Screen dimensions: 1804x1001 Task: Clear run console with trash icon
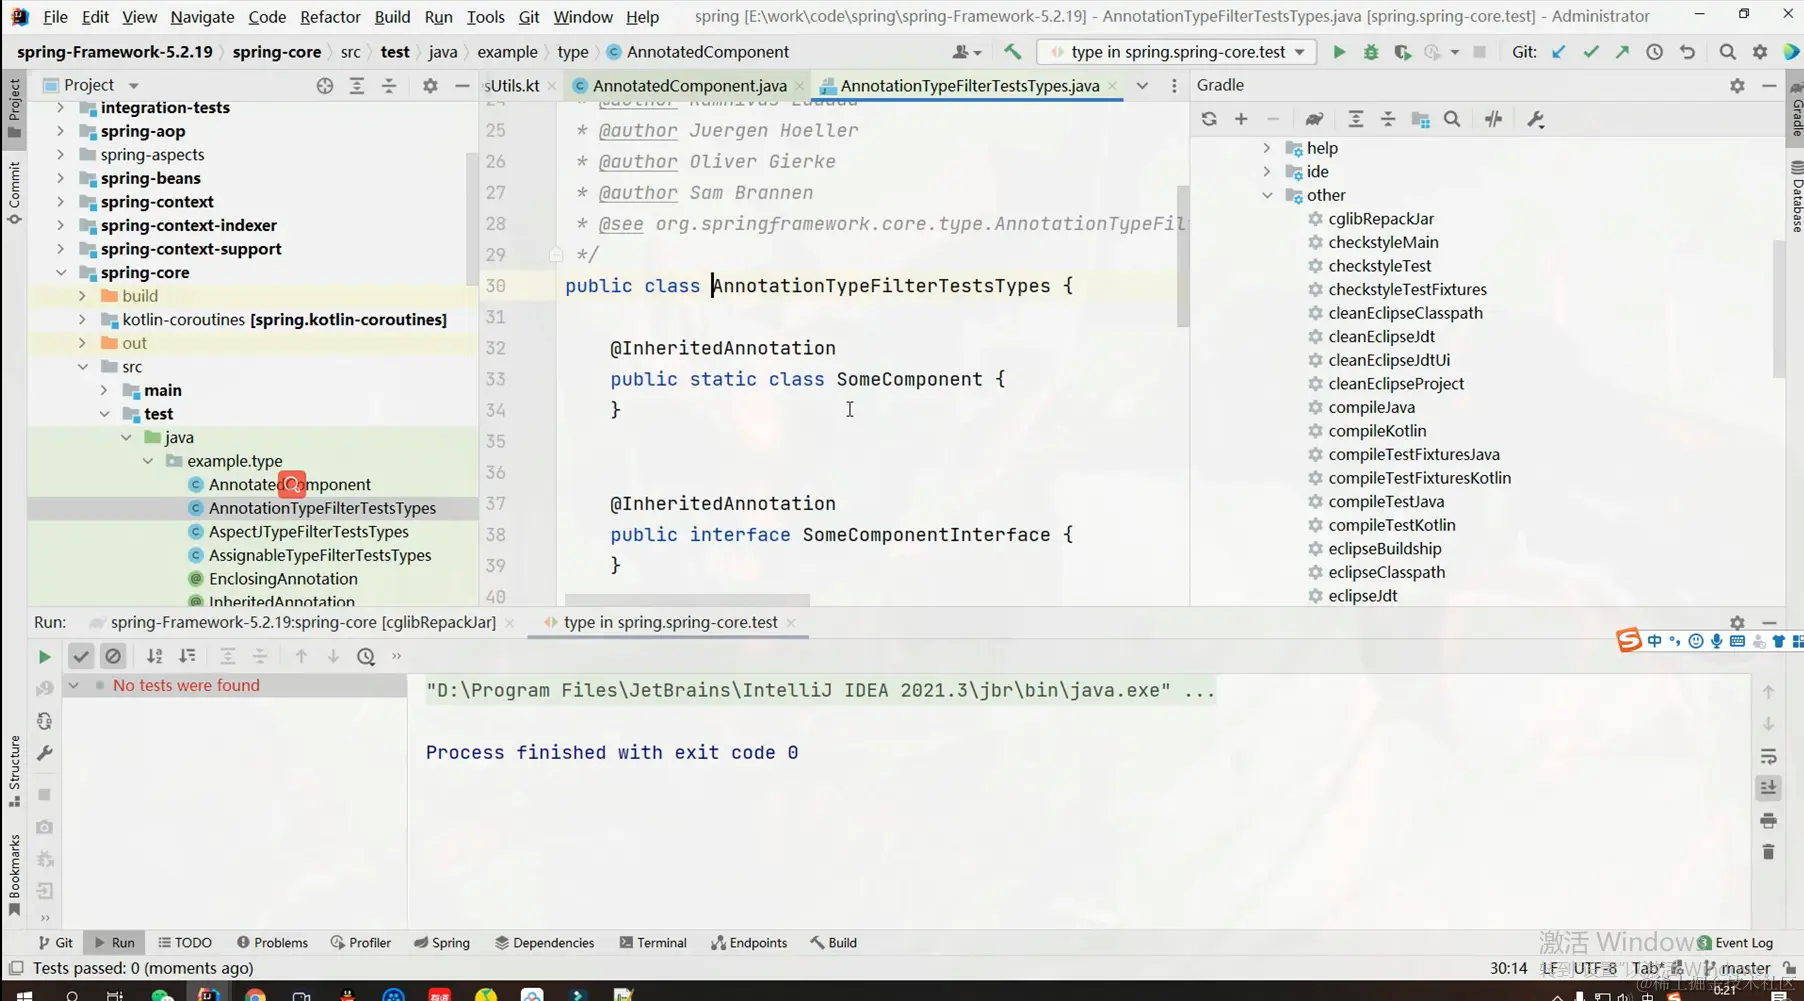click(1768, 852)
